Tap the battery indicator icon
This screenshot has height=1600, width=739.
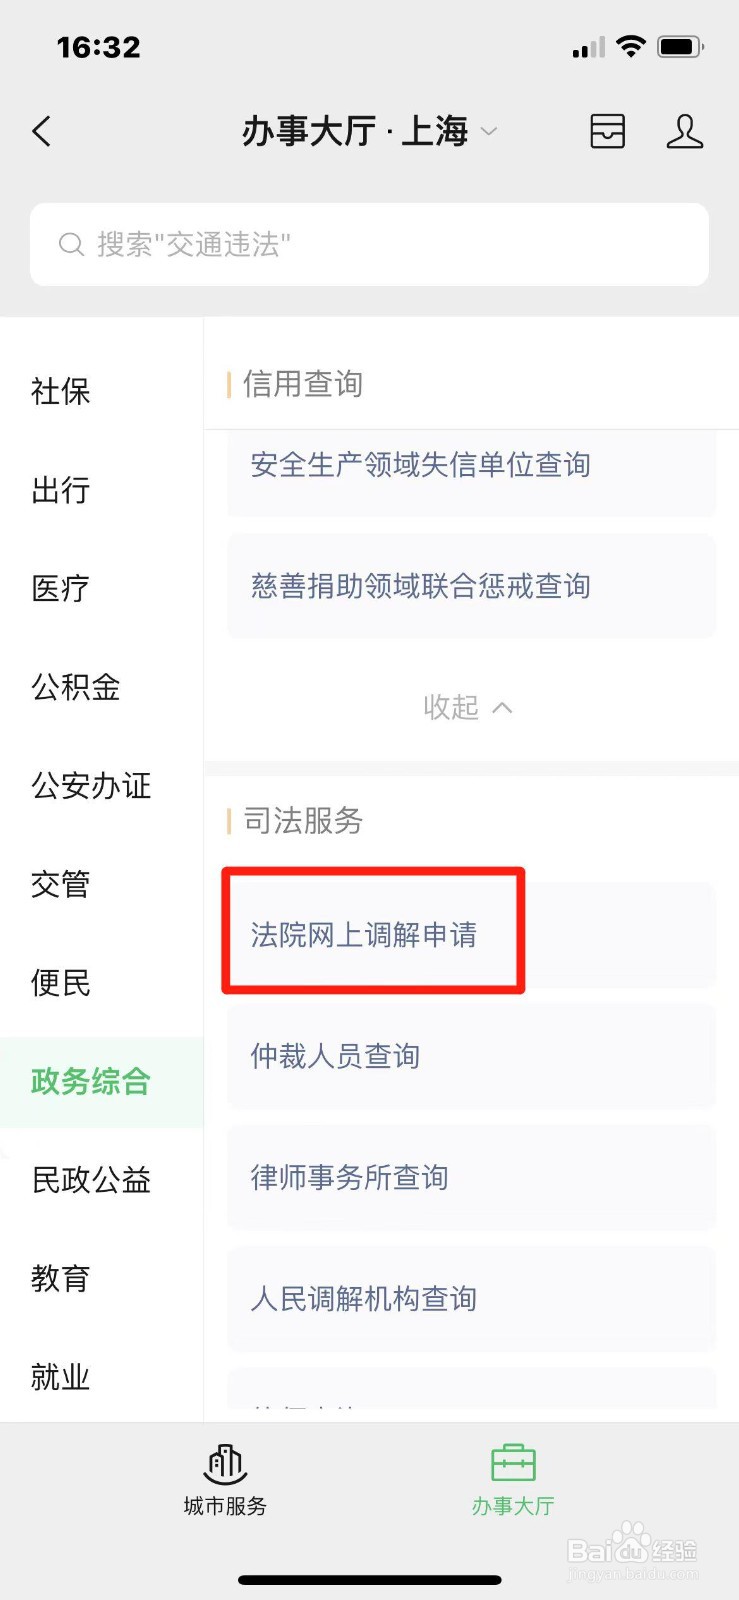pyautogui.click(x=677, y=45)
